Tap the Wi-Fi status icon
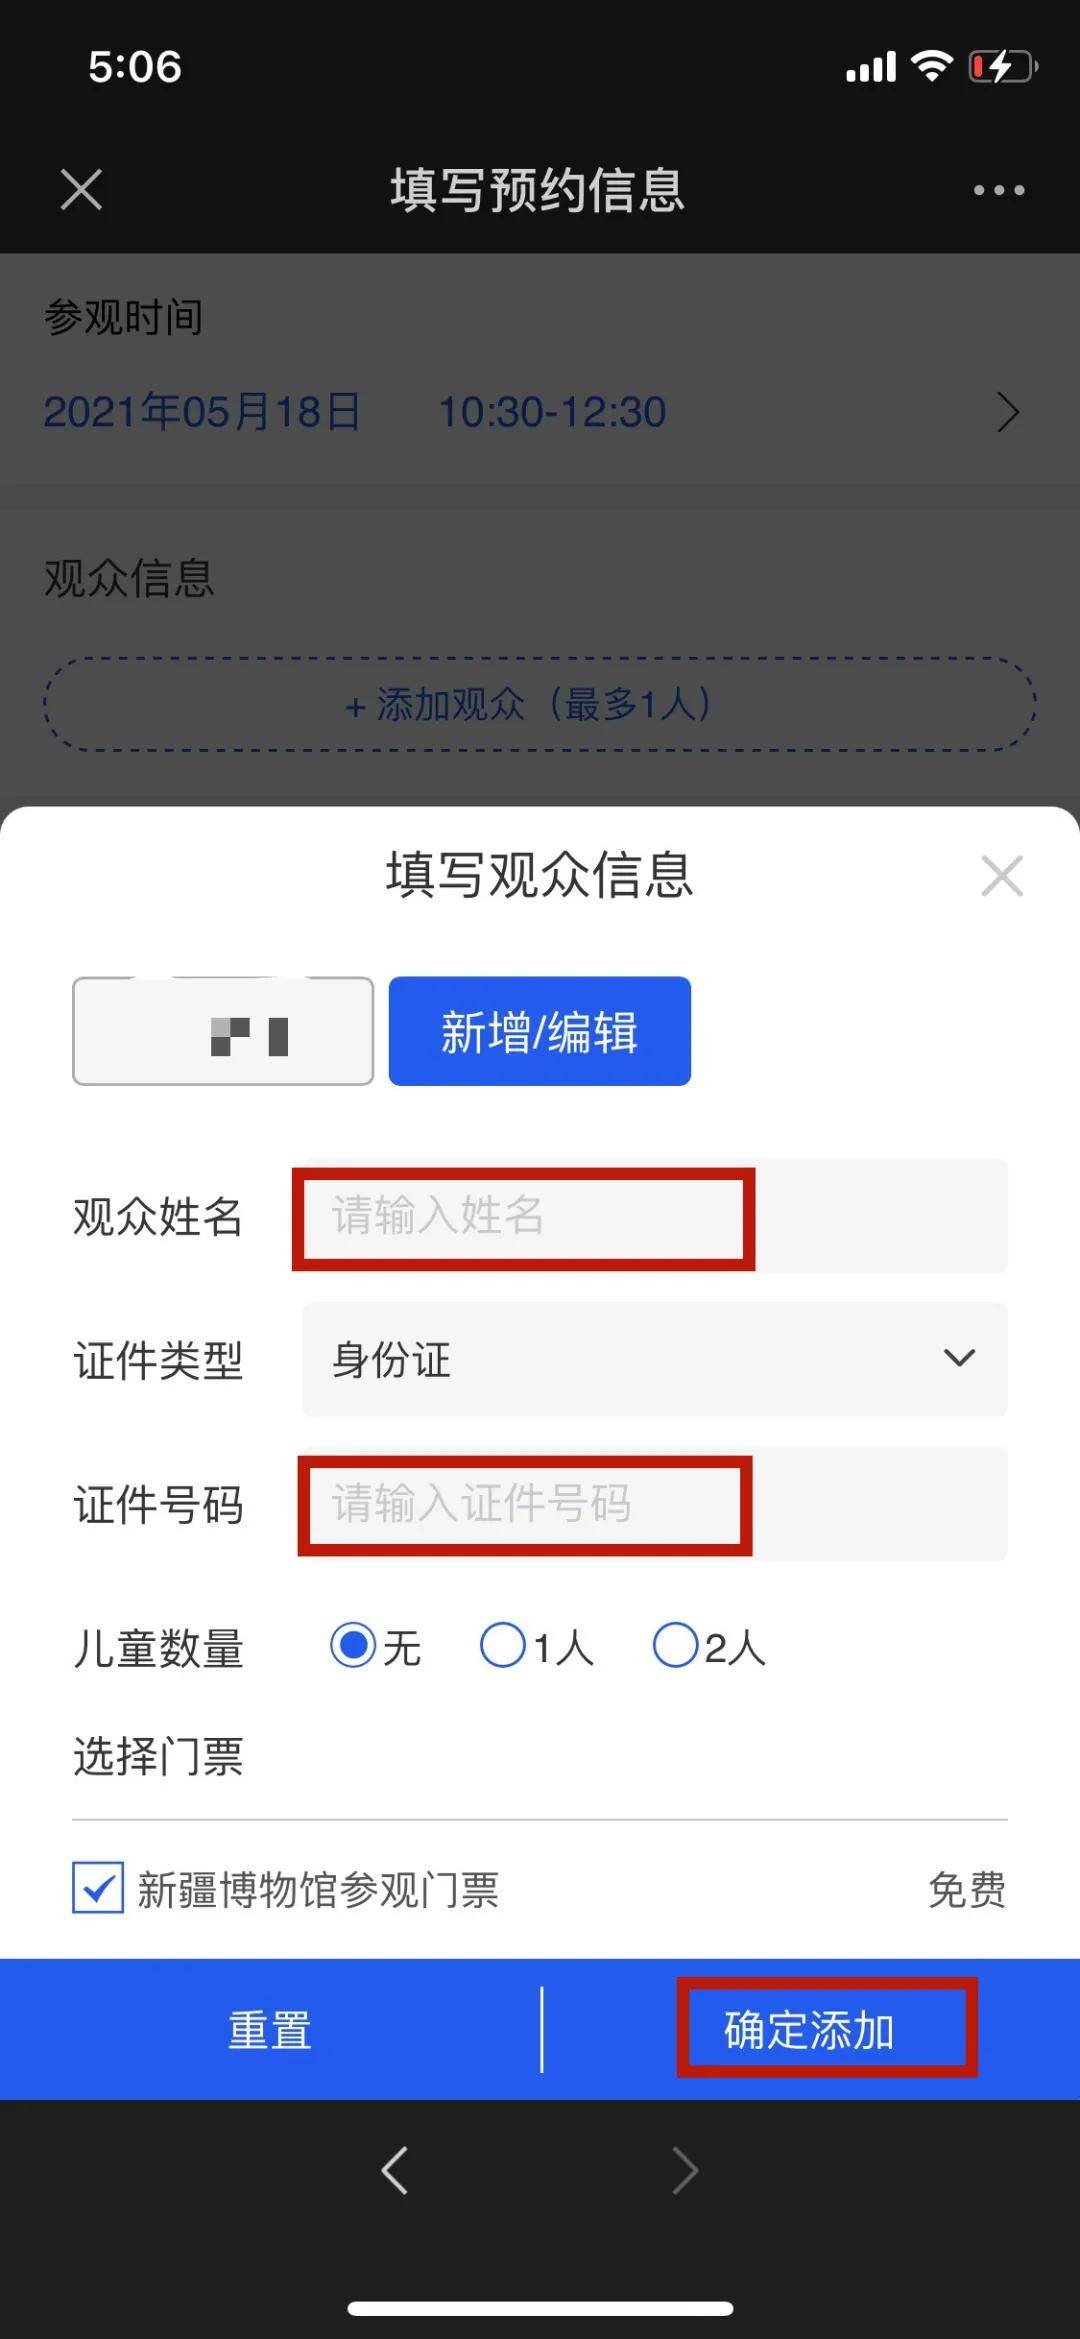 coord(932,66)
